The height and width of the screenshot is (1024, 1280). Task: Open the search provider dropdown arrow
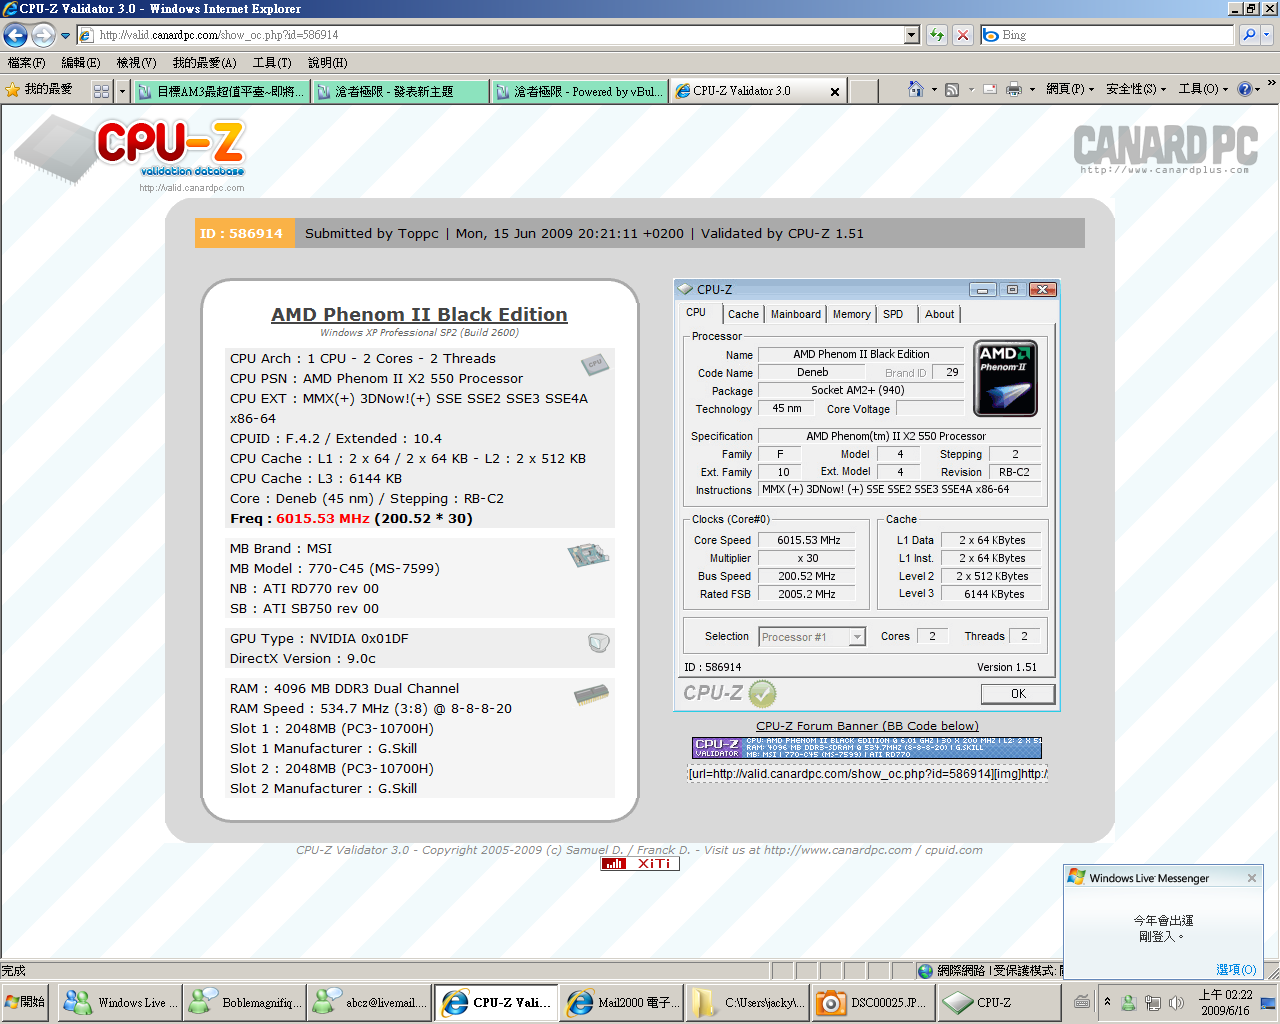tap(1267, 35)
